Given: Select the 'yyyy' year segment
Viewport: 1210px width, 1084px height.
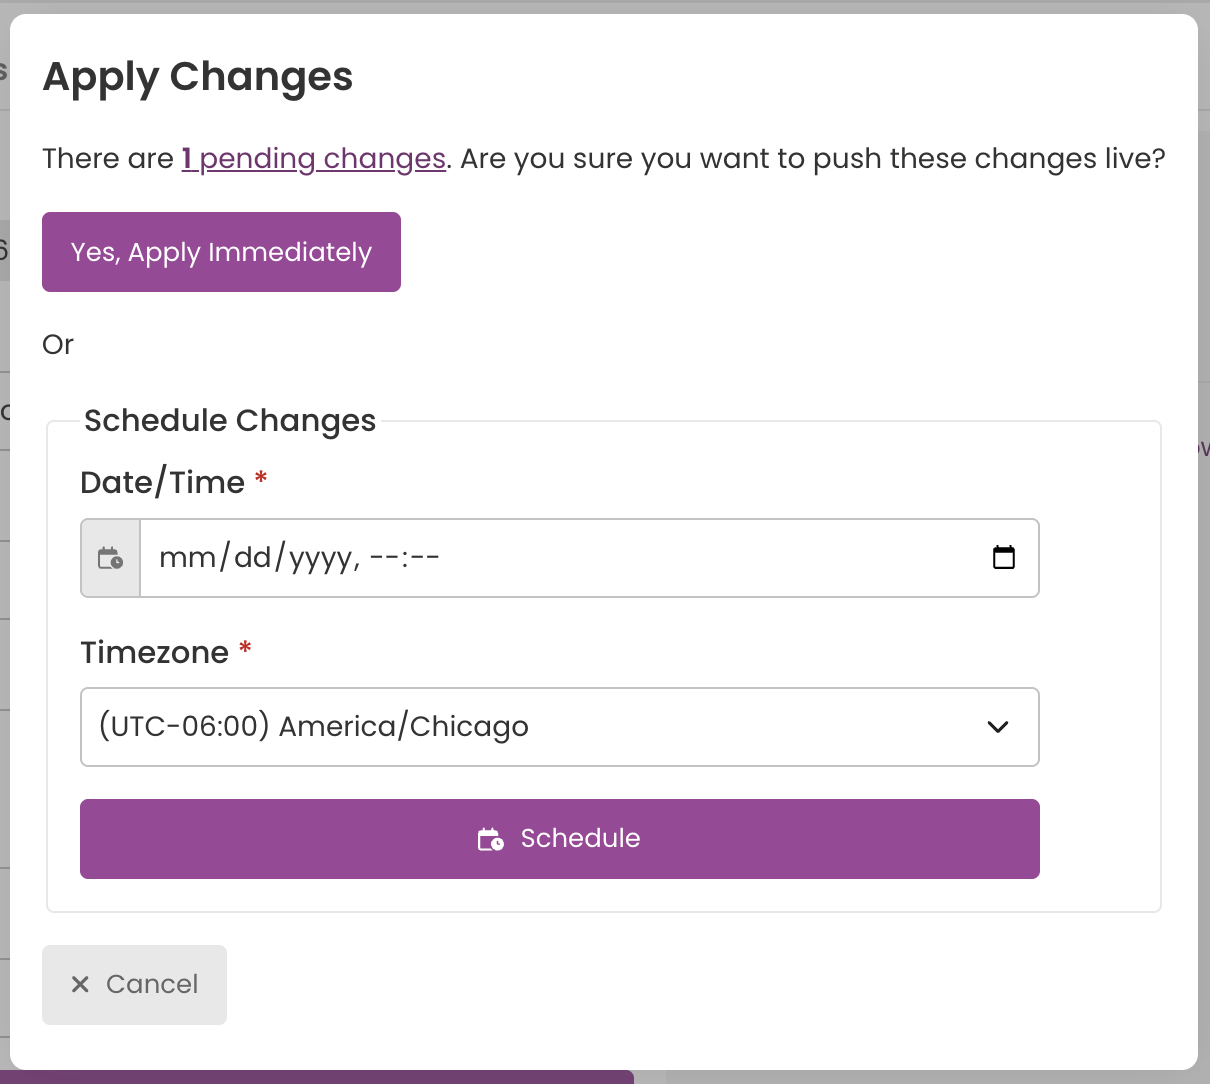Looking at the screenshot, I should click(320, 558).
